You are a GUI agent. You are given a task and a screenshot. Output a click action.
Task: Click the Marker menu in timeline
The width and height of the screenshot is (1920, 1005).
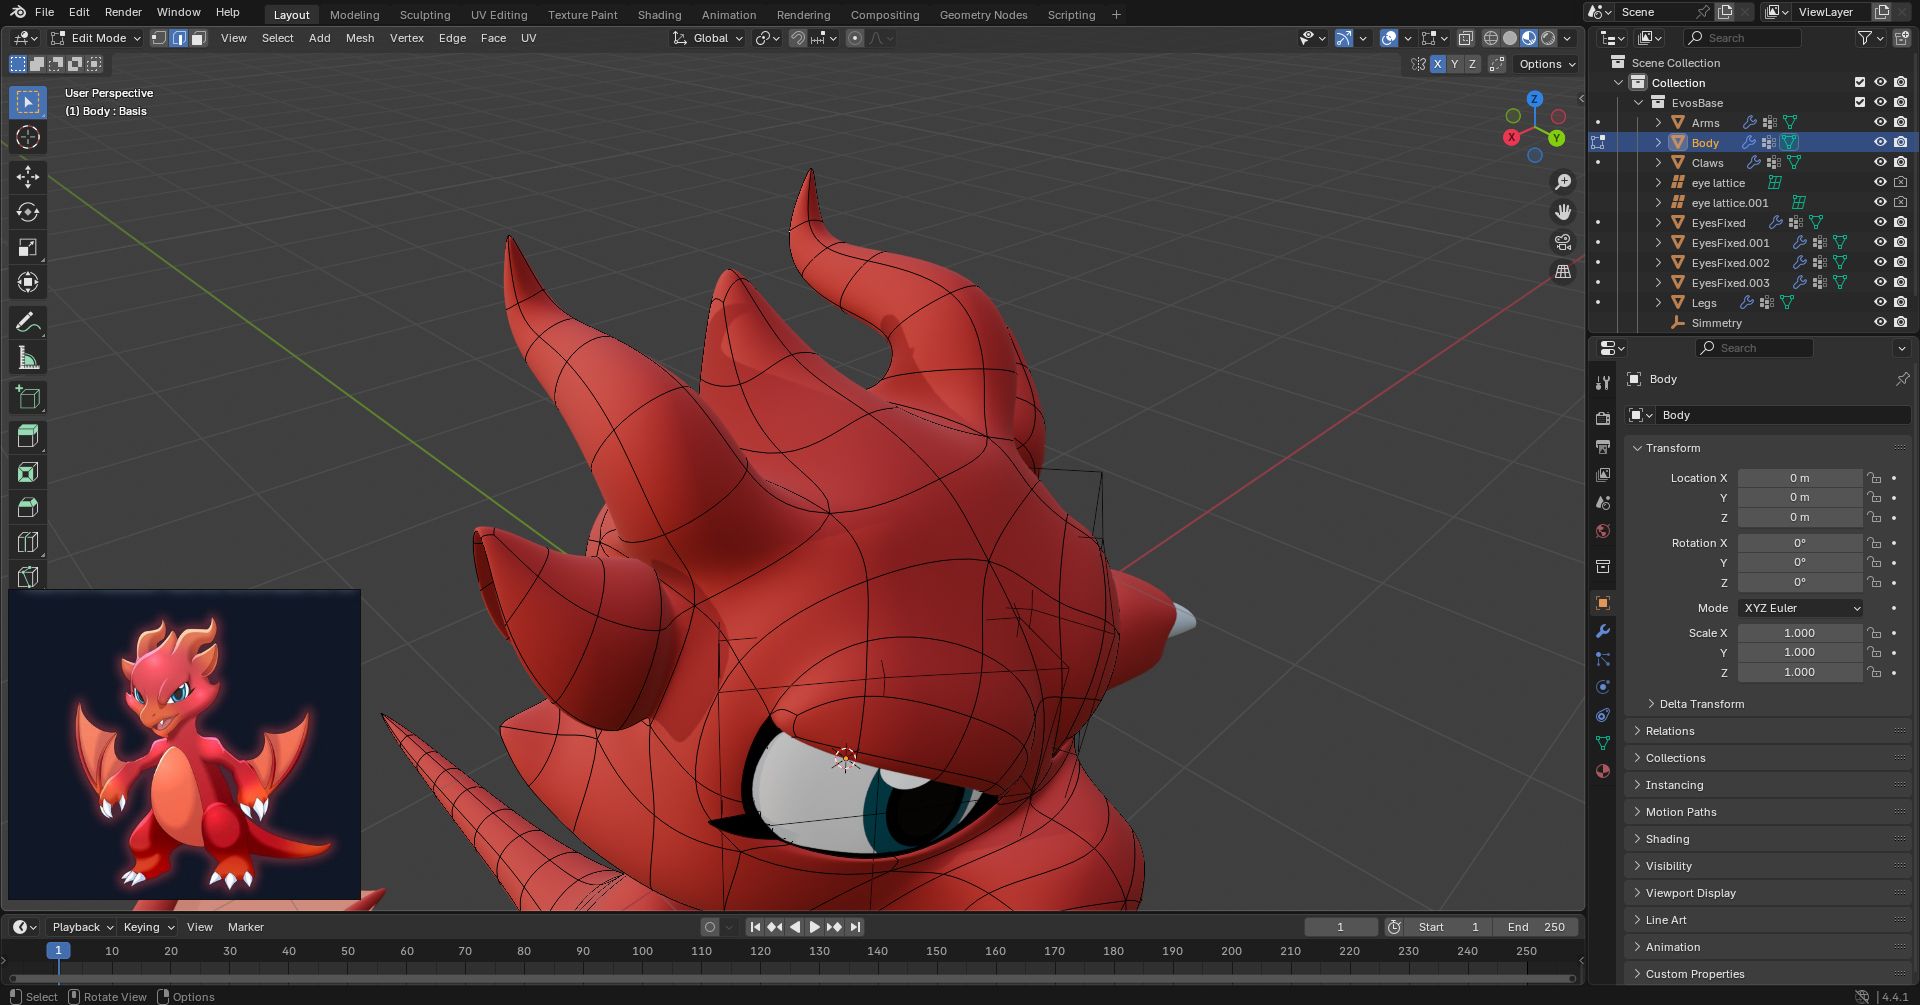click(246, 927)
